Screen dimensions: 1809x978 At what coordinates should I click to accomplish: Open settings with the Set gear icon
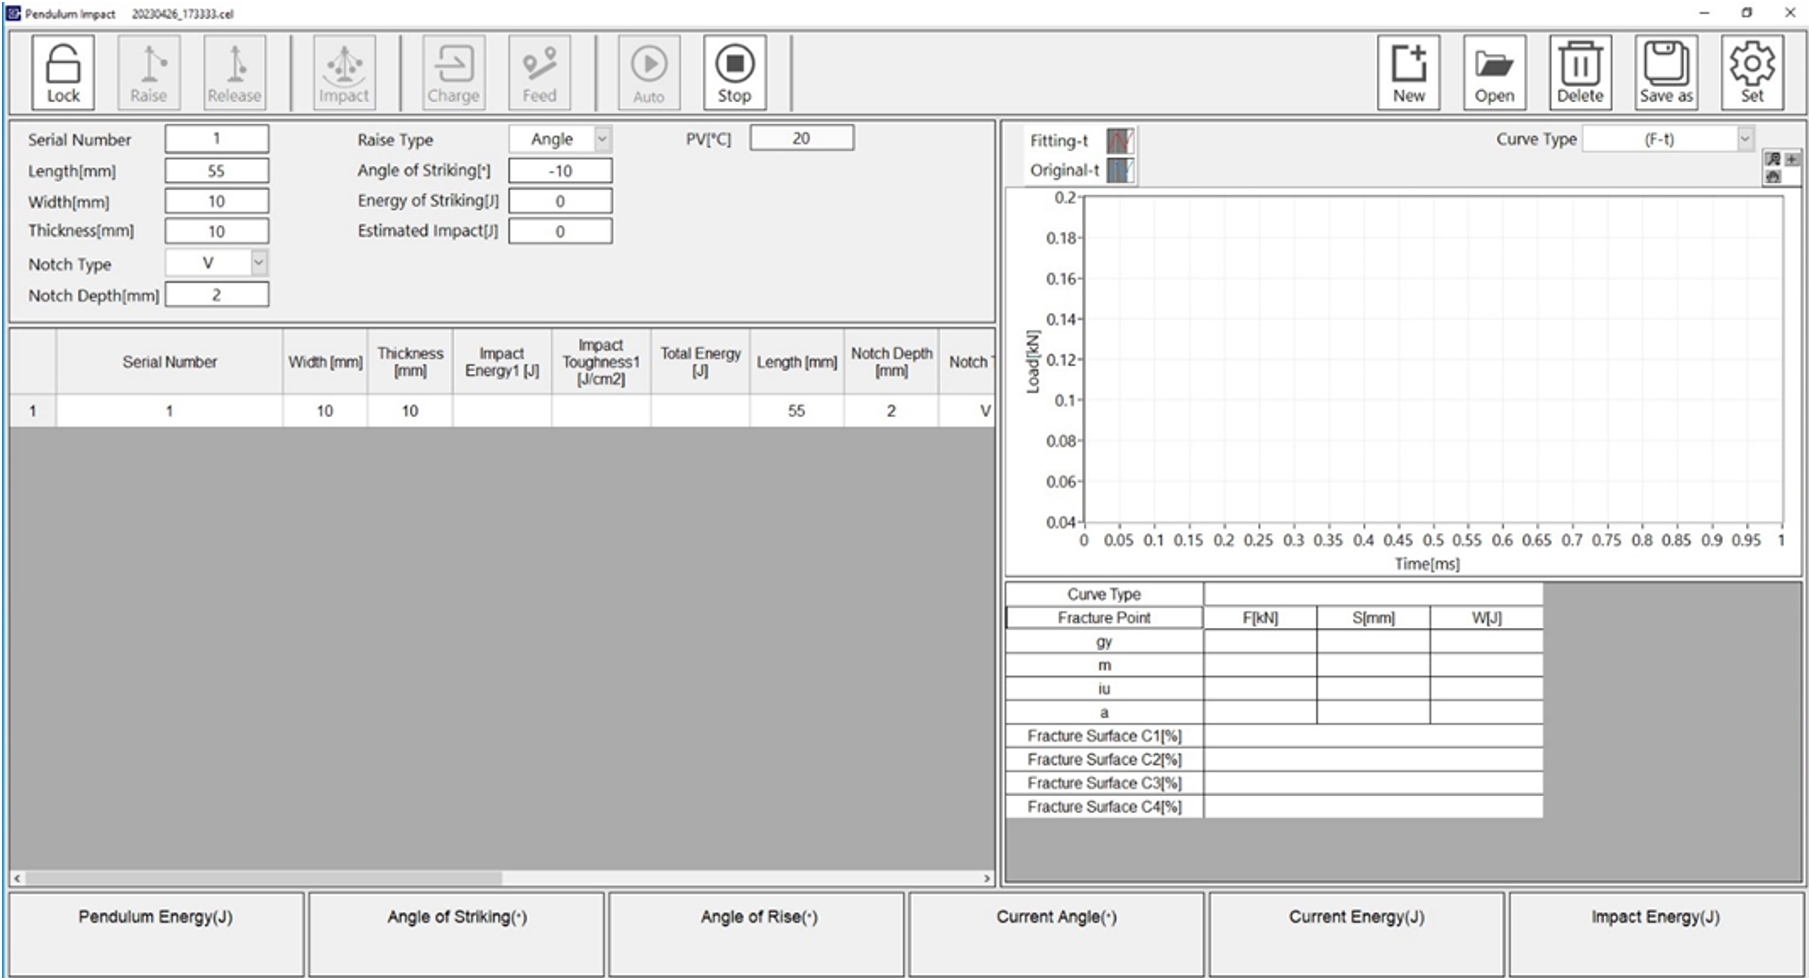tap(1752, 72)
